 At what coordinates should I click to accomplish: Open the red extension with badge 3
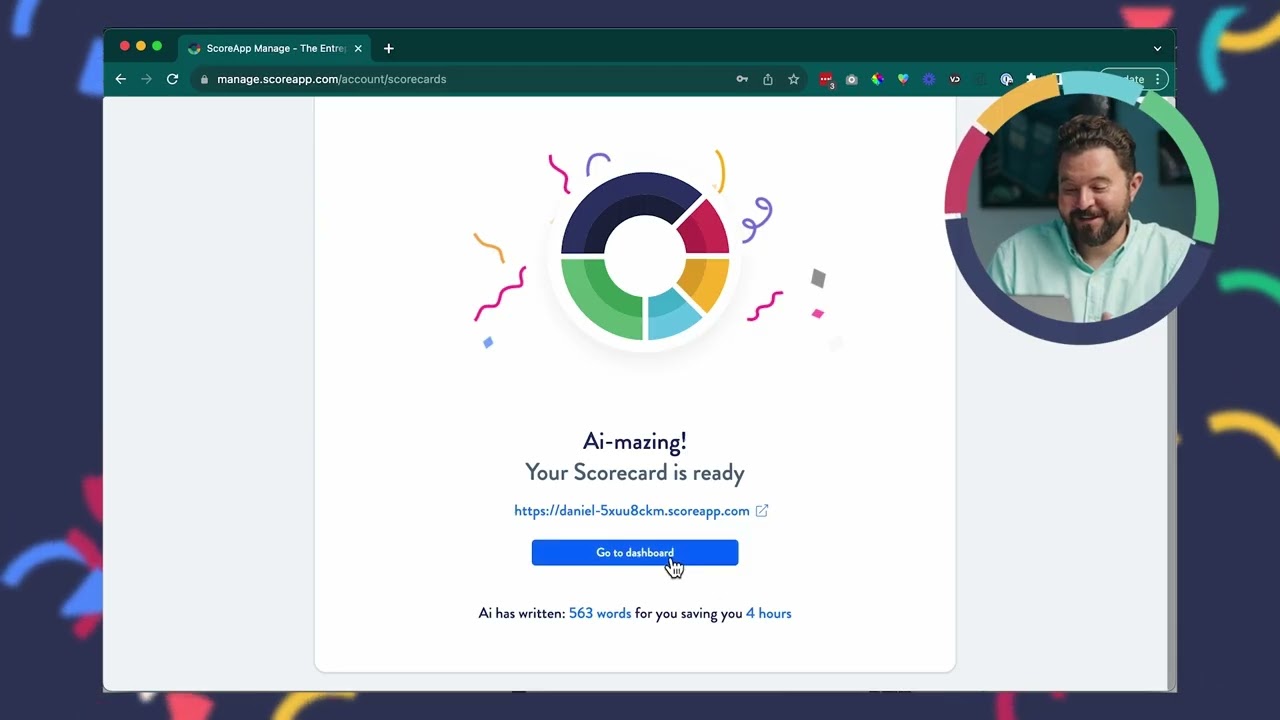tap(826, 80)
